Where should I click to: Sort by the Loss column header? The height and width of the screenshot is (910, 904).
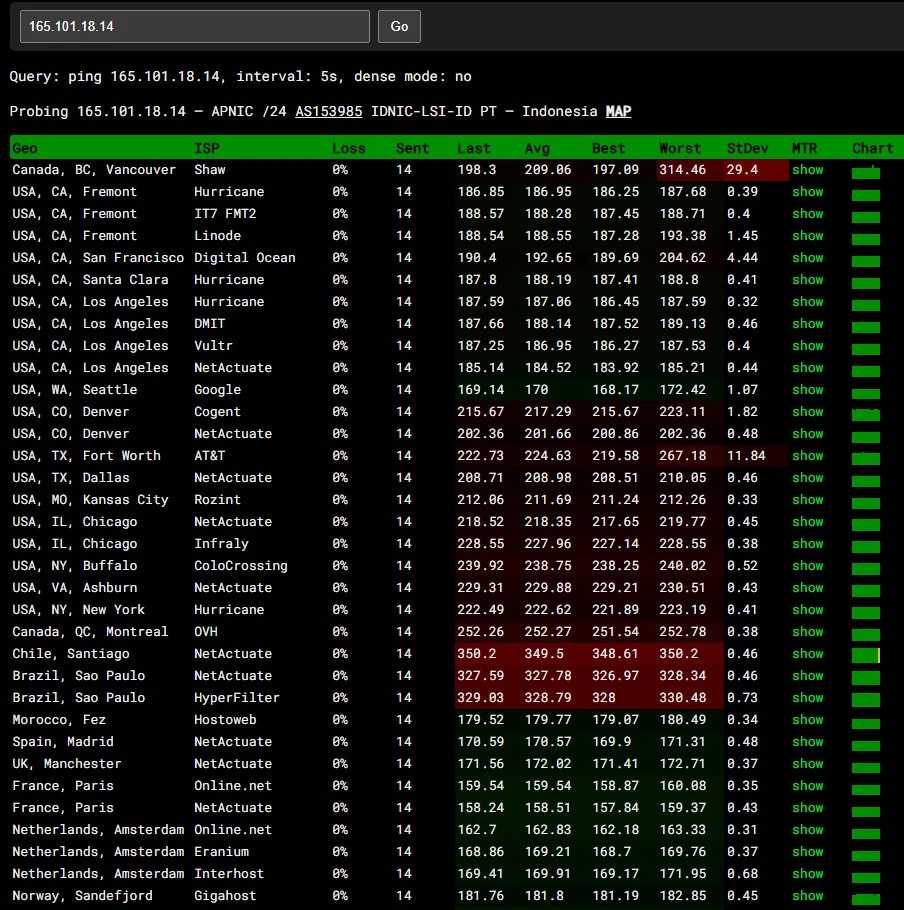(x=349, y=148)
